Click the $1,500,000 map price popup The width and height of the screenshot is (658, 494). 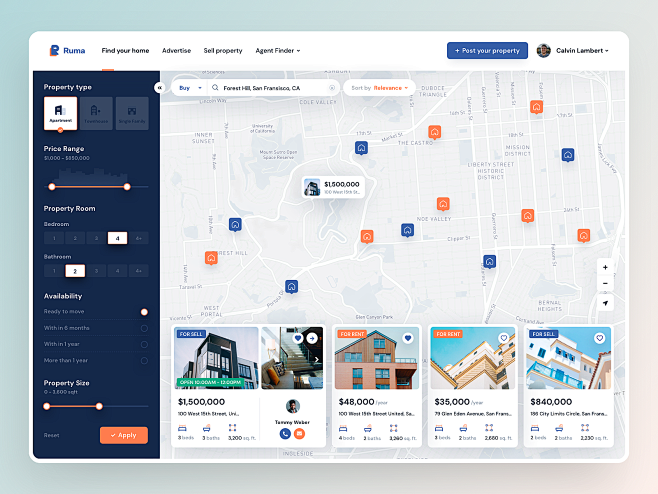coord(333,187)
